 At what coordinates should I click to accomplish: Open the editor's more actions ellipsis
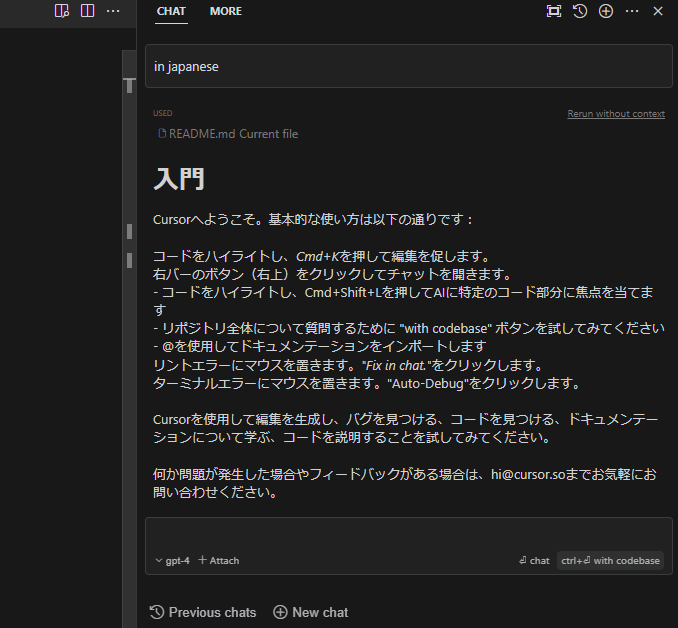(x=113, y=11)
